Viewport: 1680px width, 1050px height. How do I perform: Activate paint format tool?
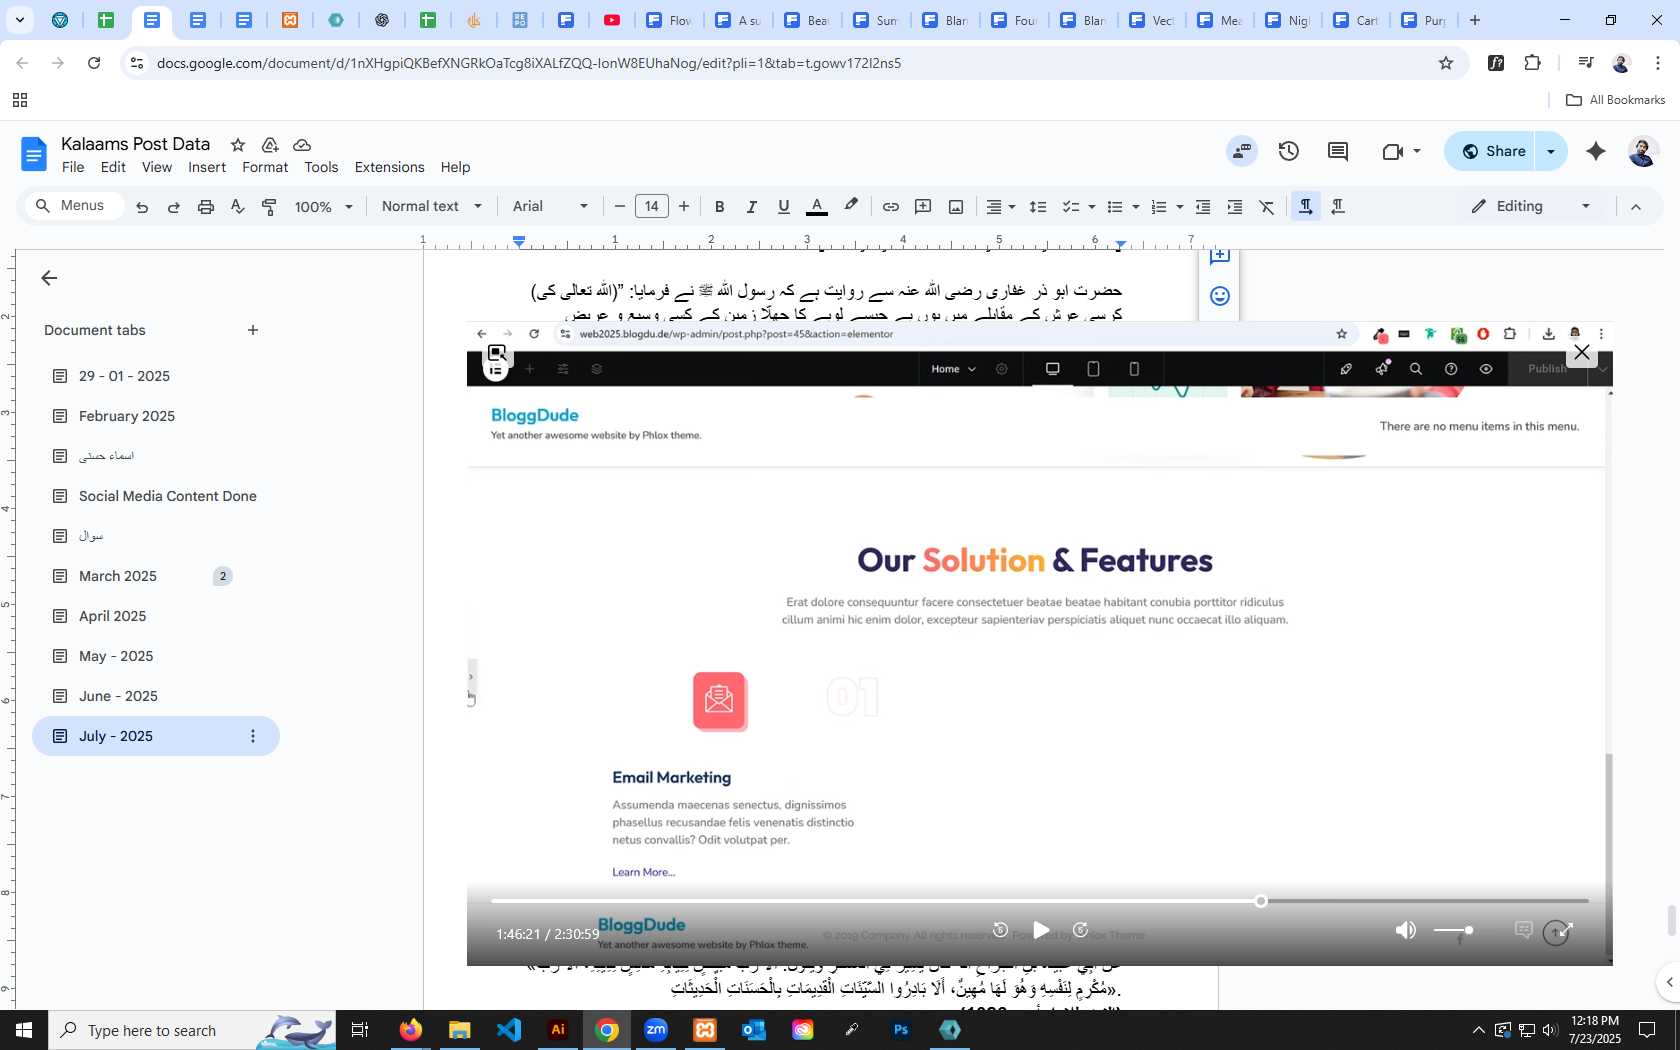pyautogui.click(x=269, y=207)
